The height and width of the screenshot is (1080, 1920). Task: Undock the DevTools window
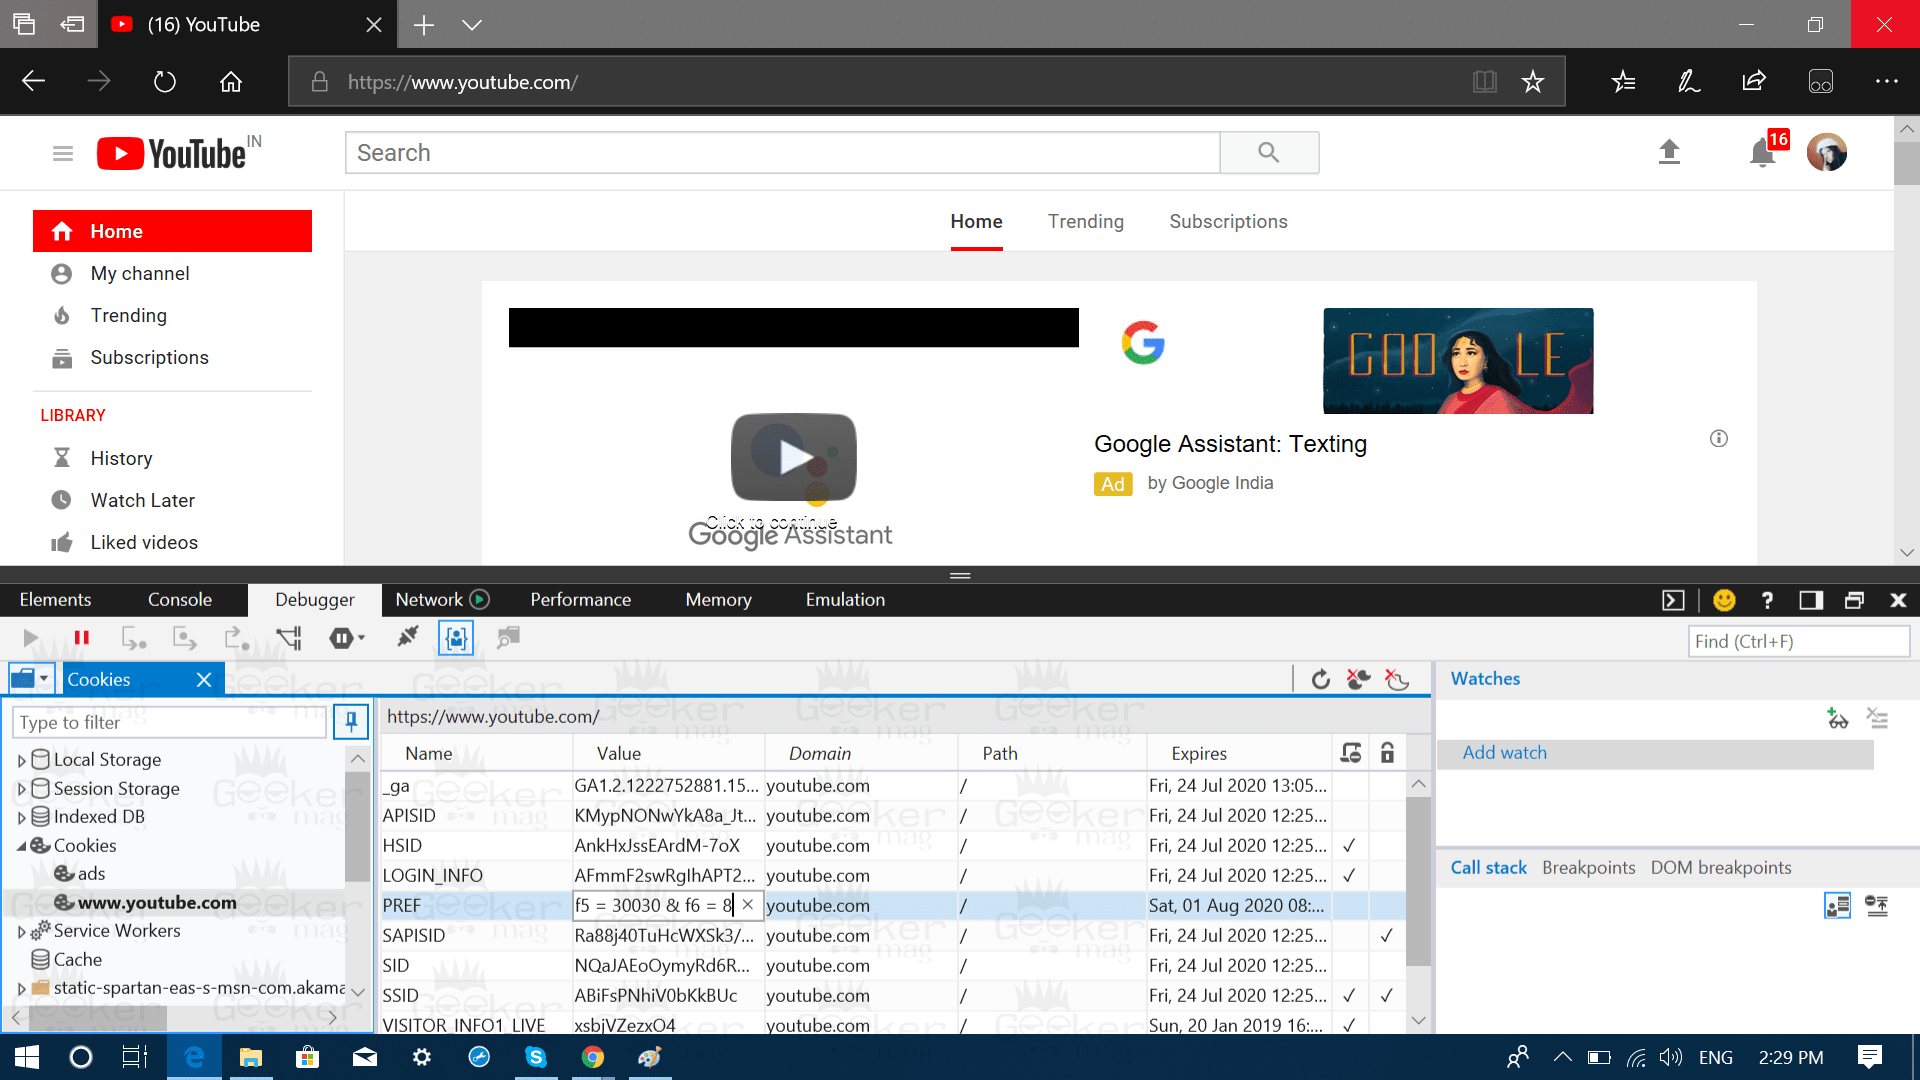pyautogui.click(x=1854, y=600)
